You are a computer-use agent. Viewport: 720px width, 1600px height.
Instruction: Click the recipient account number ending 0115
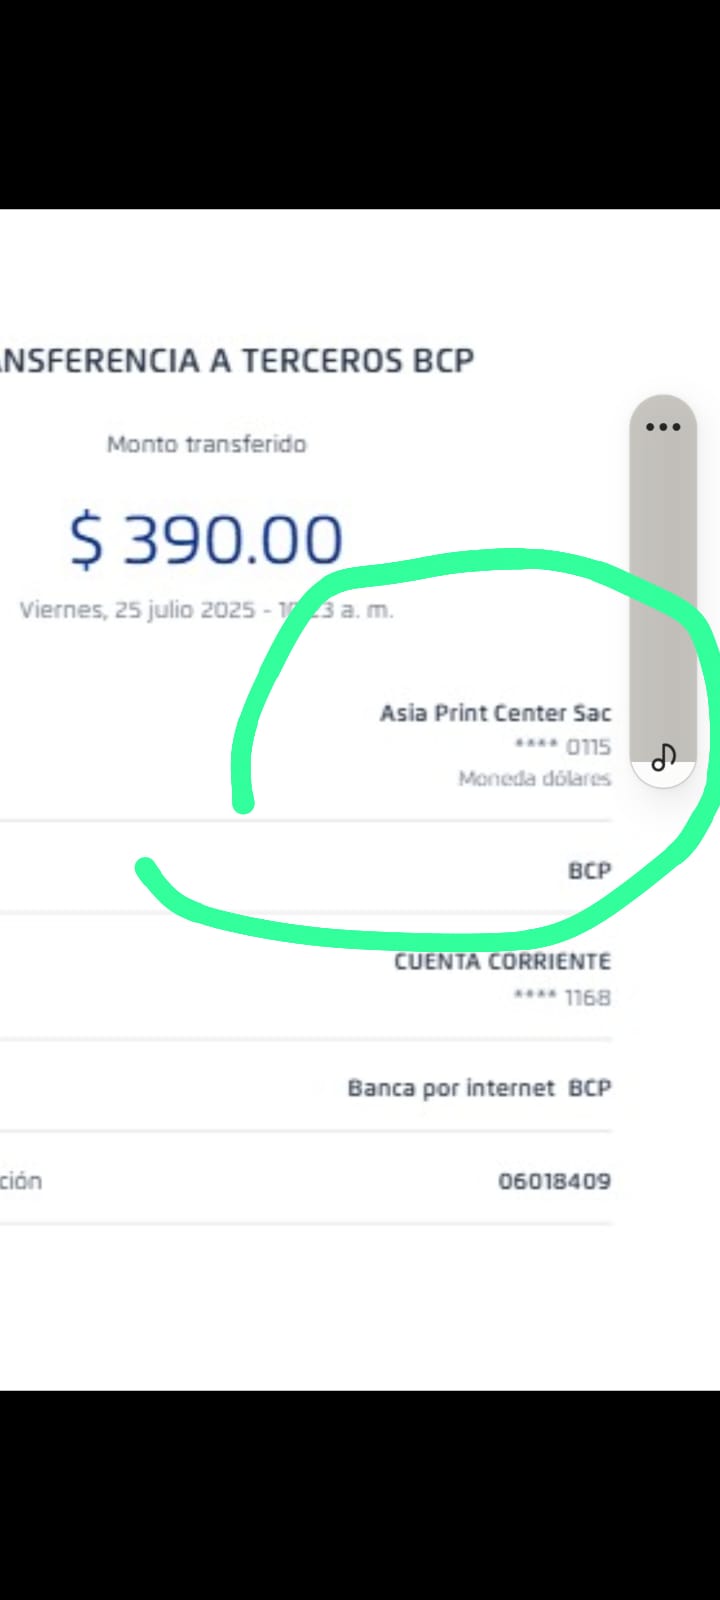pos(563,747)
